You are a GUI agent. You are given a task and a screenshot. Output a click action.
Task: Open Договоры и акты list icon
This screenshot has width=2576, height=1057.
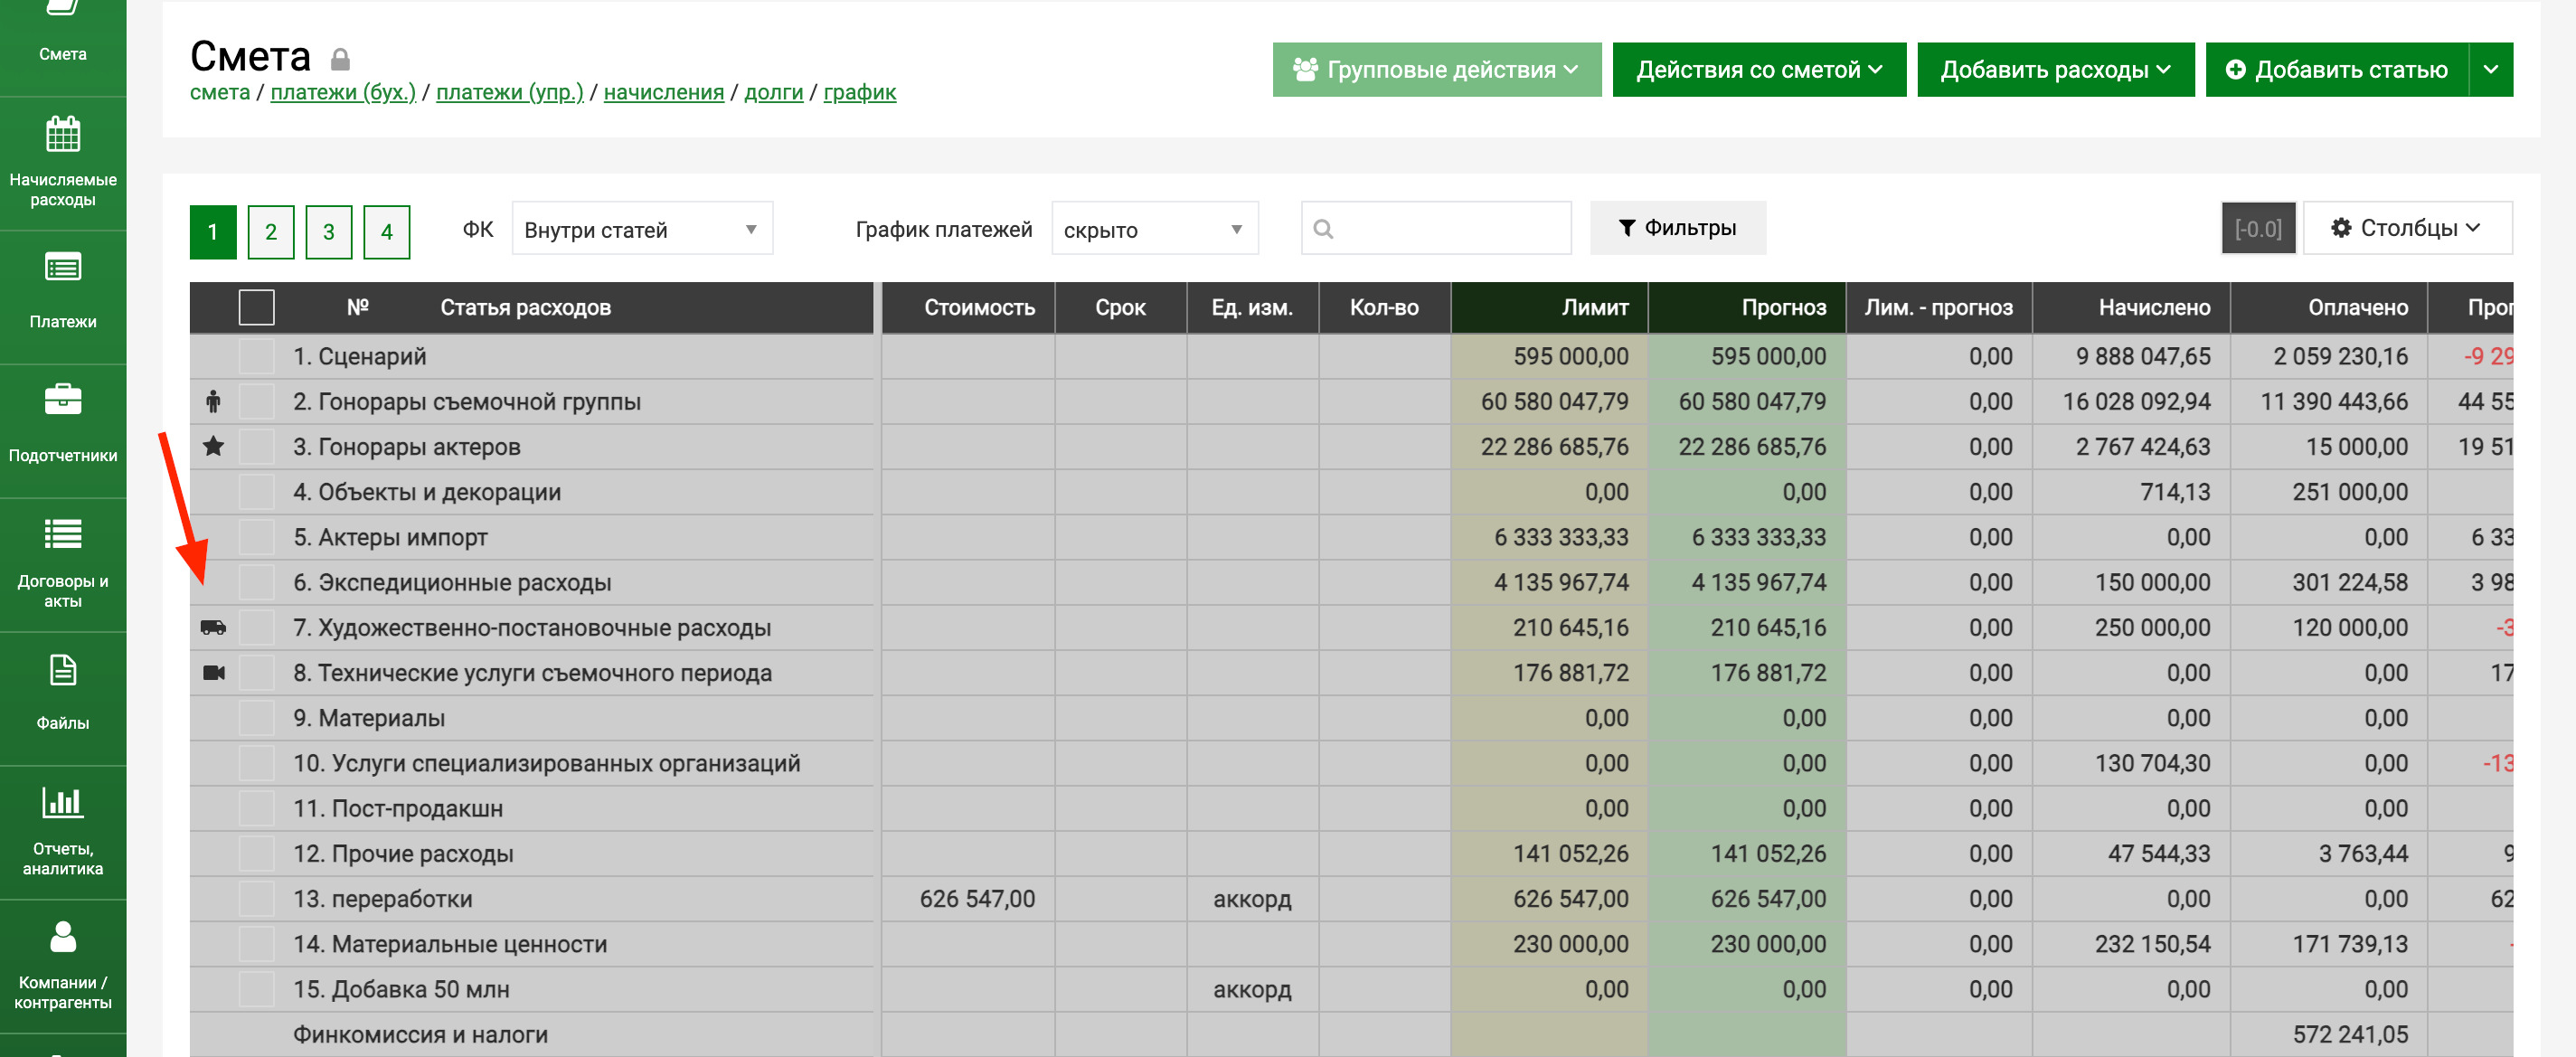[x=63, y=534]
